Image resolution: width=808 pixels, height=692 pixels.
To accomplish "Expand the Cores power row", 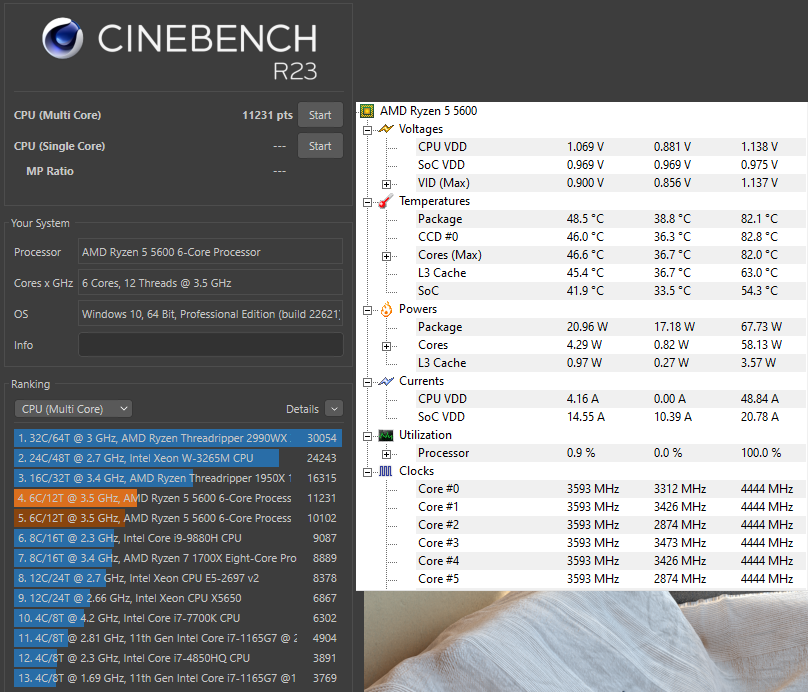I will (x=386, y=346).
